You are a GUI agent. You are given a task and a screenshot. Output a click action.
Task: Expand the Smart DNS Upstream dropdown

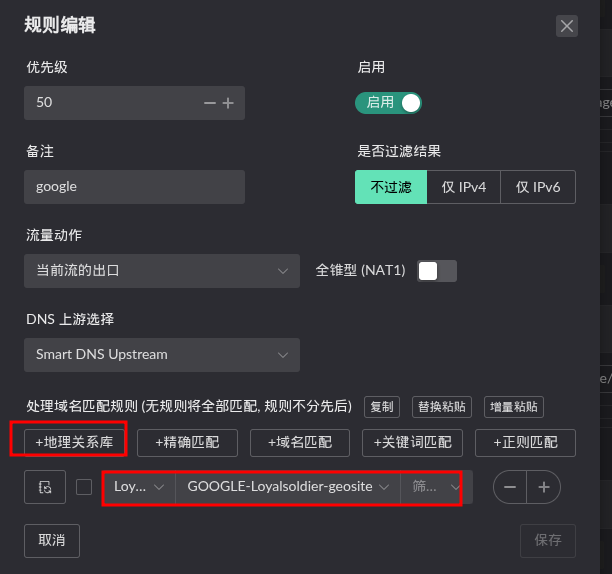point(161,354)
